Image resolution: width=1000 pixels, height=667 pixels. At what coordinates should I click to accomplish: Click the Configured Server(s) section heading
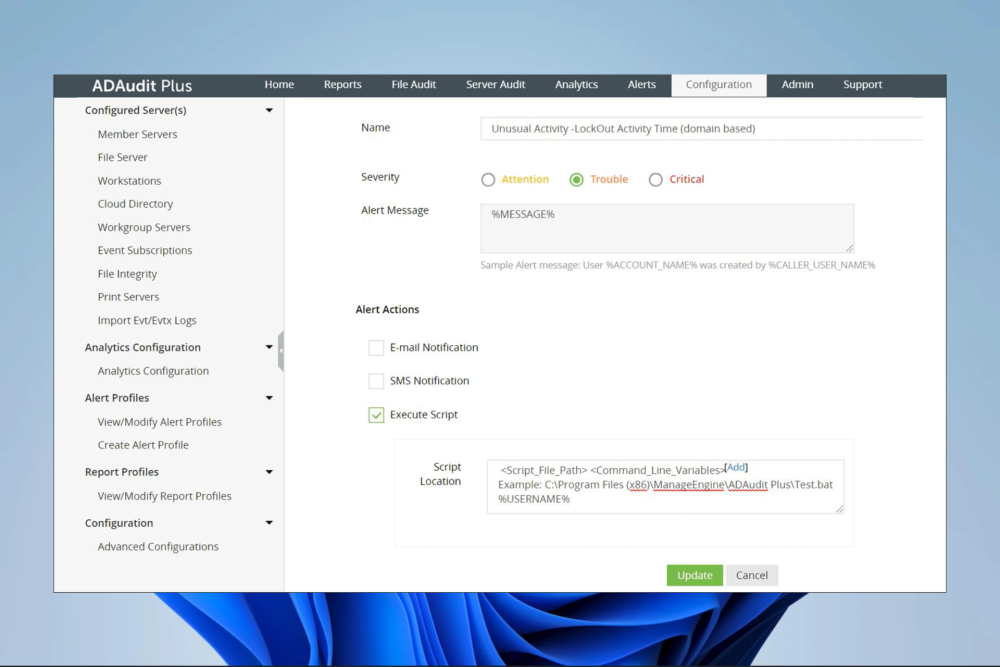click(x=135, y=110)
